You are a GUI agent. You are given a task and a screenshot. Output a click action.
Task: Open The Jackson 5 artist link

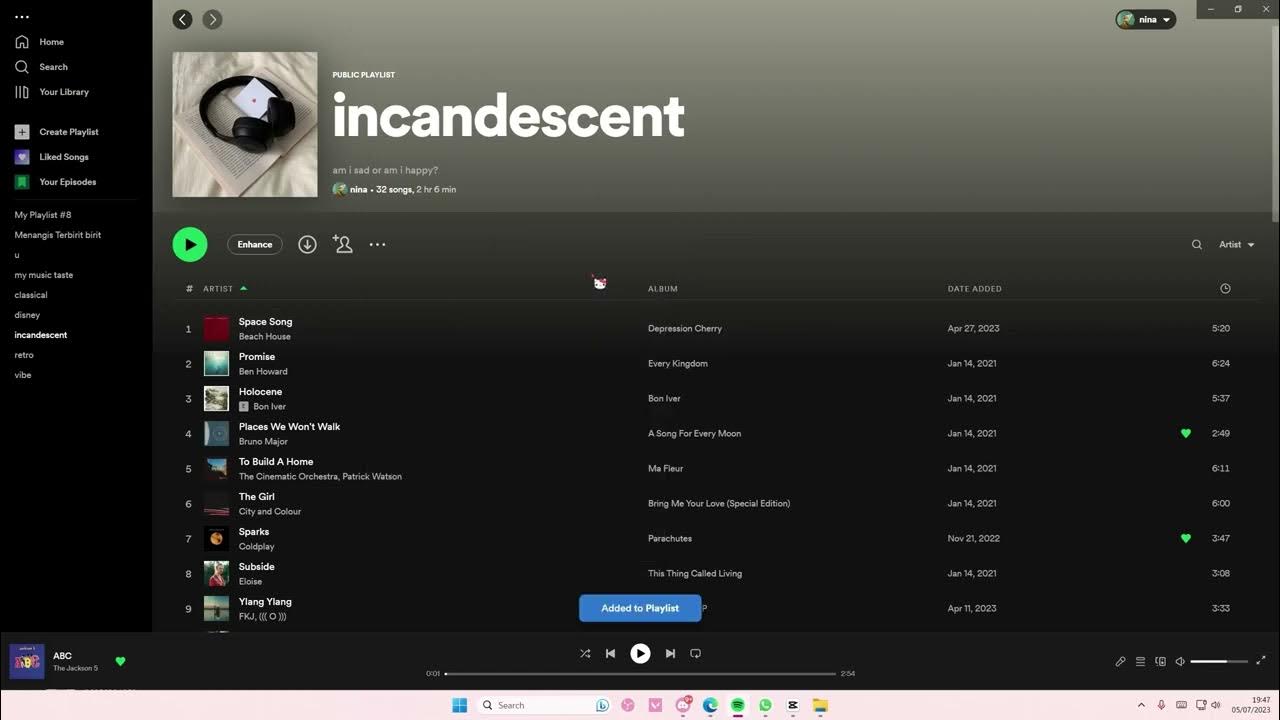click(x=75, y=668)
